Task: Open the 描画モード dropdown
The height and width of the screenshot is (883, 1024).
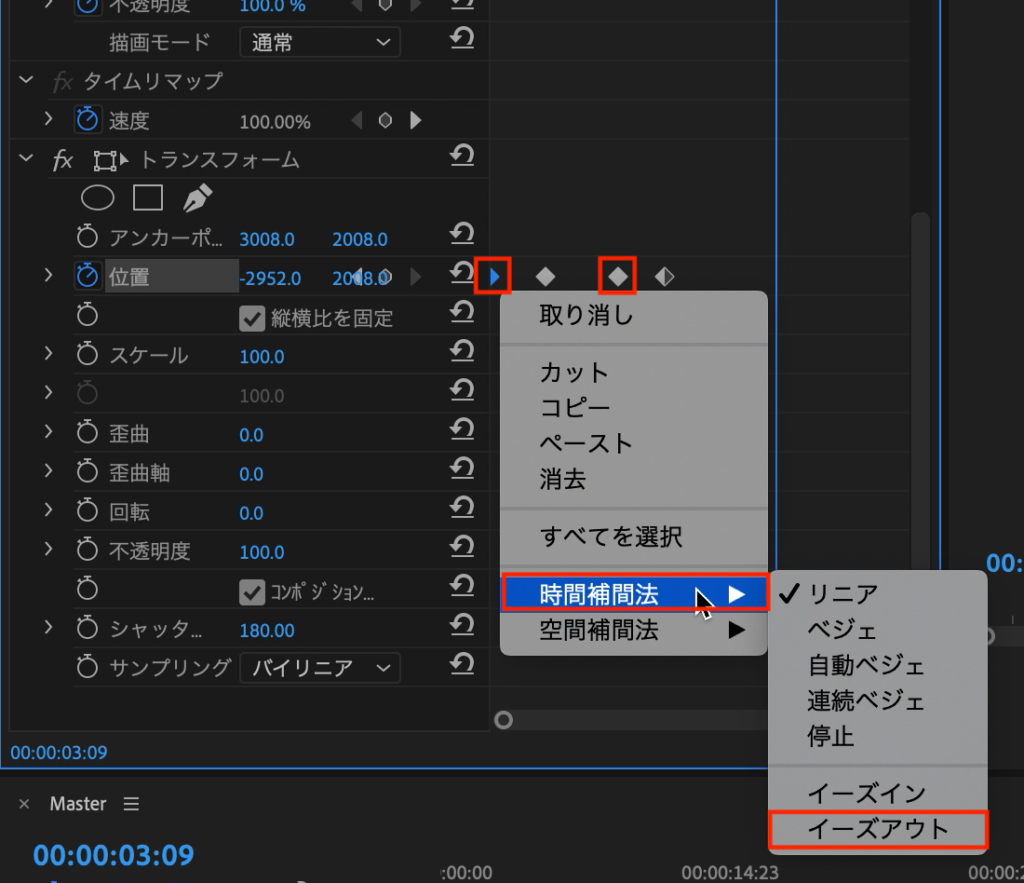Action: pyautogui.click(x=320, y=42)
